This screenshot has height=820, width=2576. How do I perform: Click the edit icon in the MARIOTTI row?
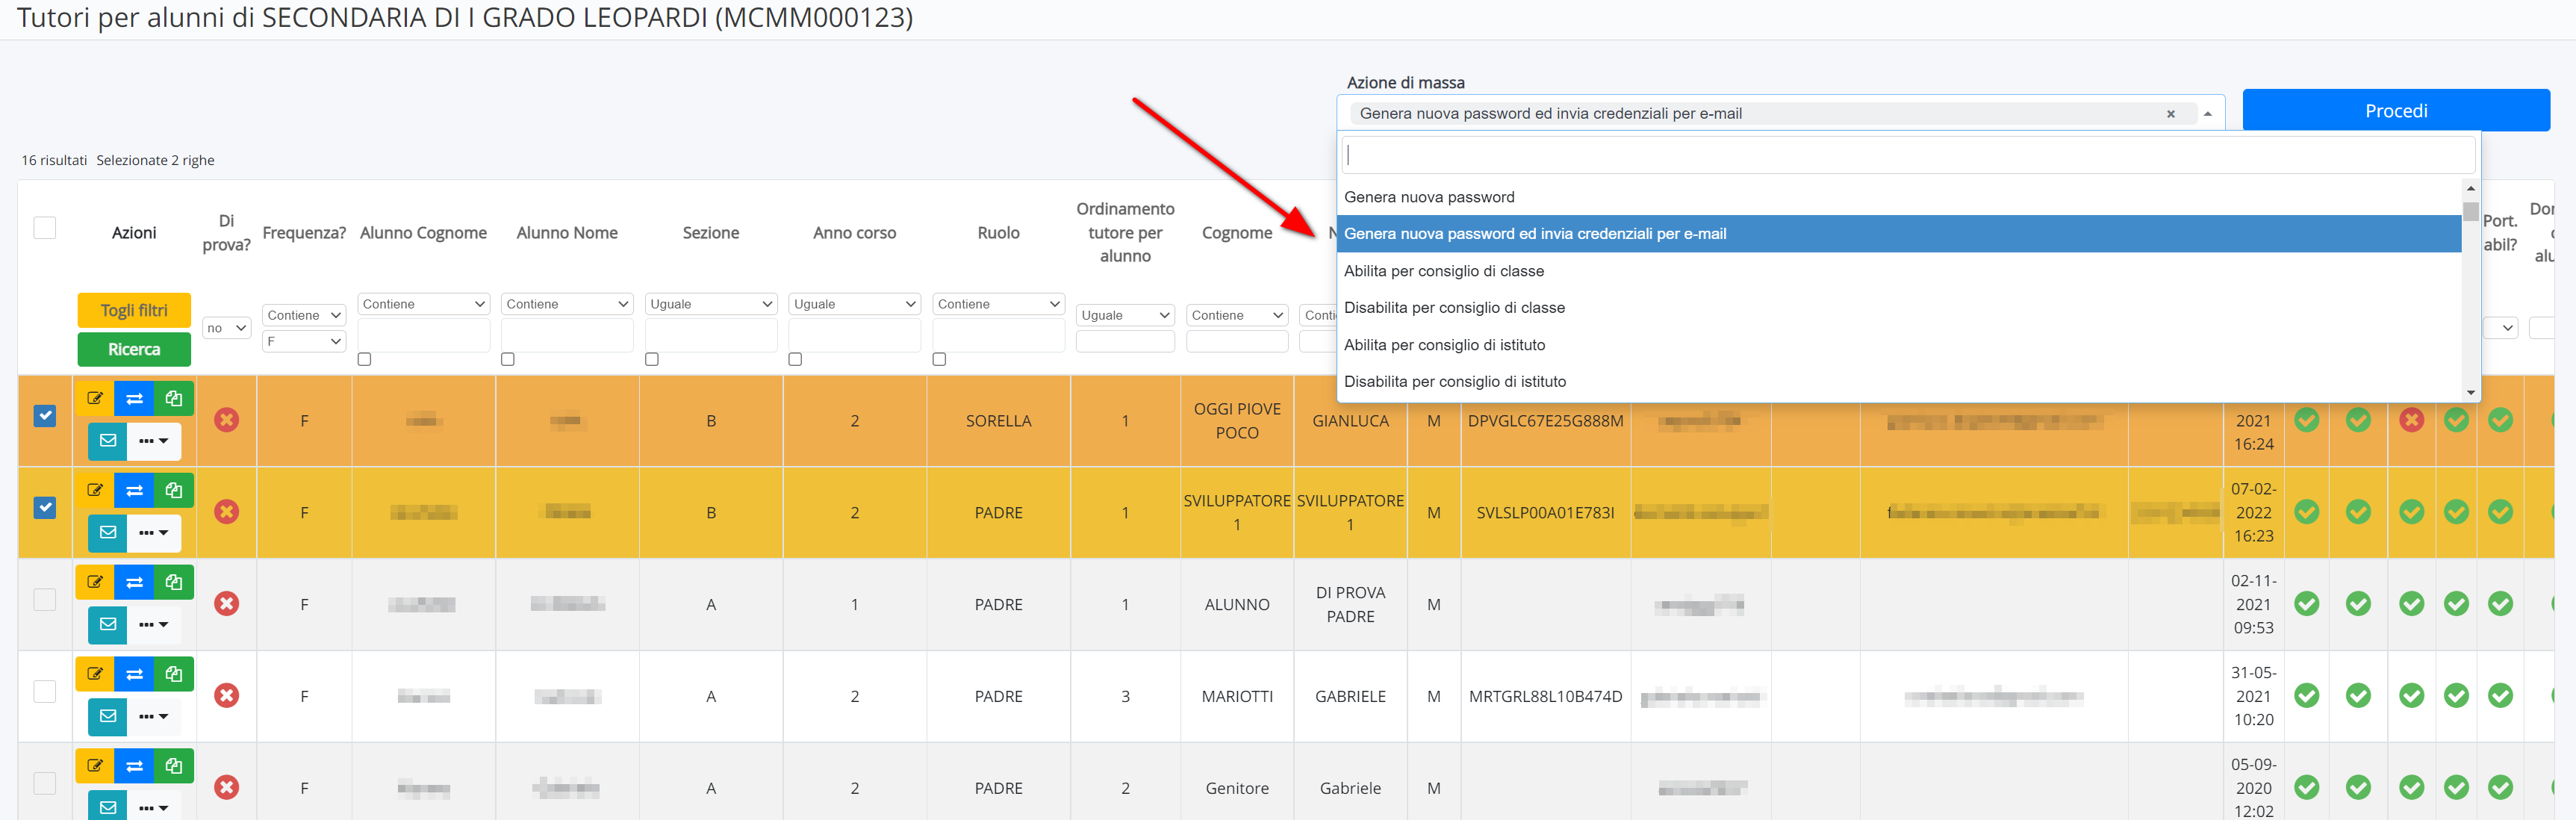pos(95,674)
